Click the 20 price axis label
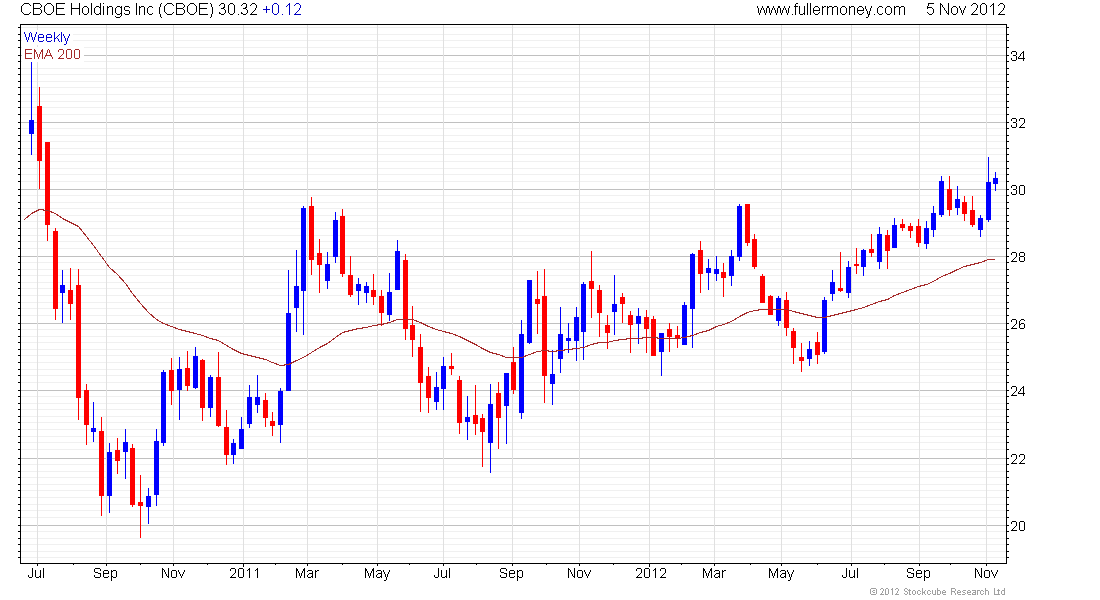 (x=1018, y=526)
